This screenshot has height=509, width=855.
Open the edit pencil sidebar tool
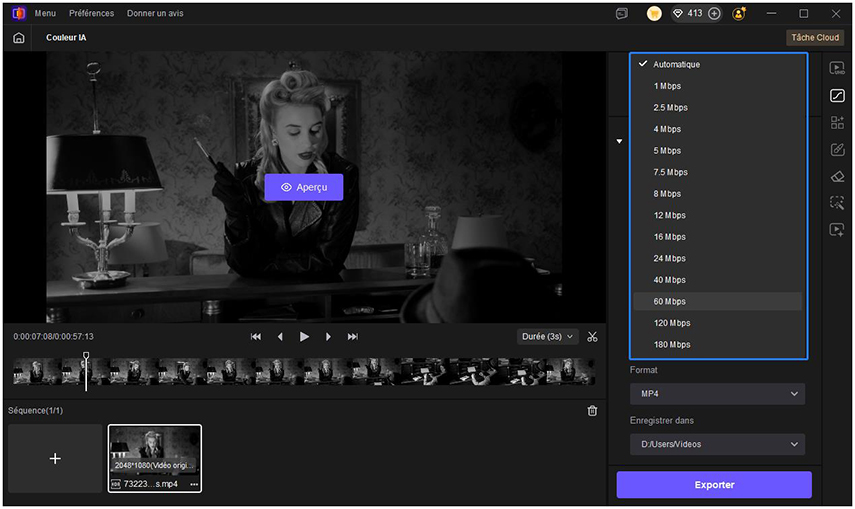(x=837, y=149)
